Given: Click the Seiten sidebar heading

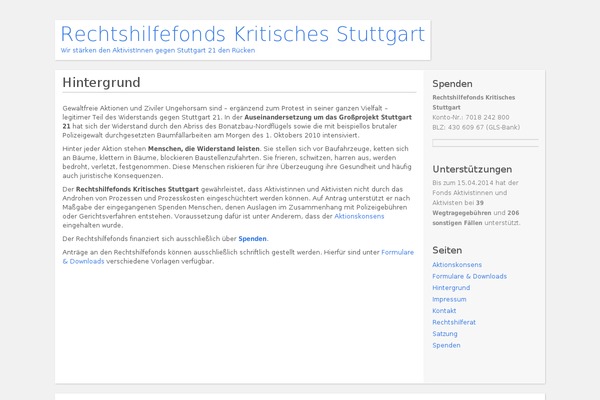Looking at the screenshot, I should click(447, 250).
